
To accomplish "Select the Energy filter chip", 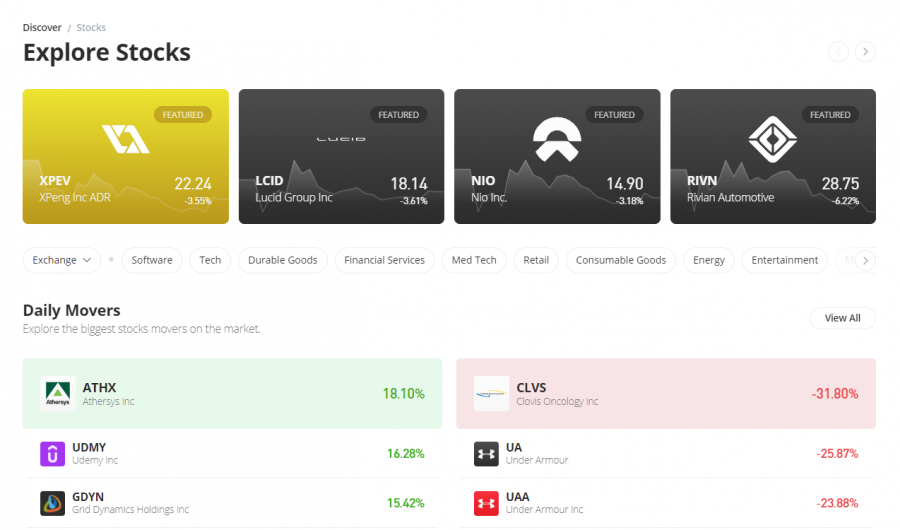I will (709, 260).
